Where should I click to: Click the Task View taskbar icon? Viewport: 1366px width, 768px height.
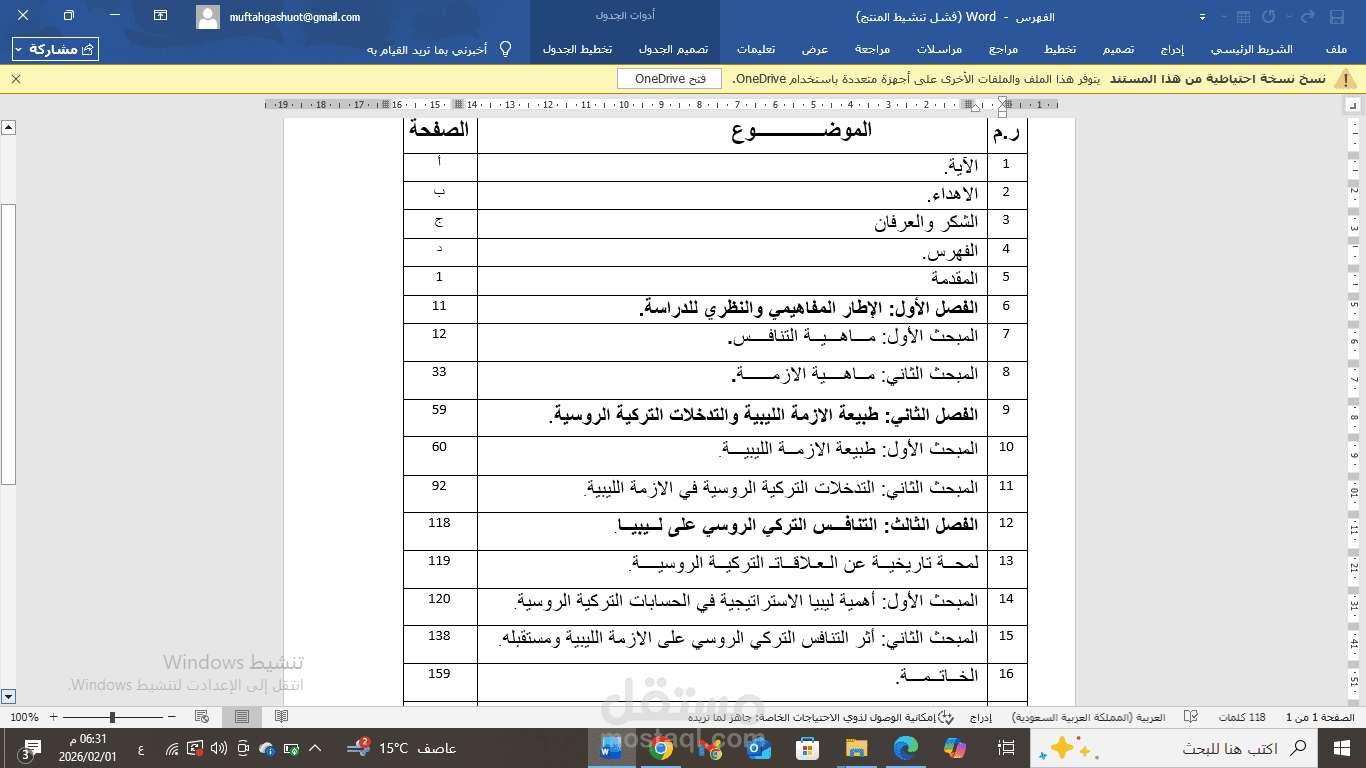[1007, 748]
